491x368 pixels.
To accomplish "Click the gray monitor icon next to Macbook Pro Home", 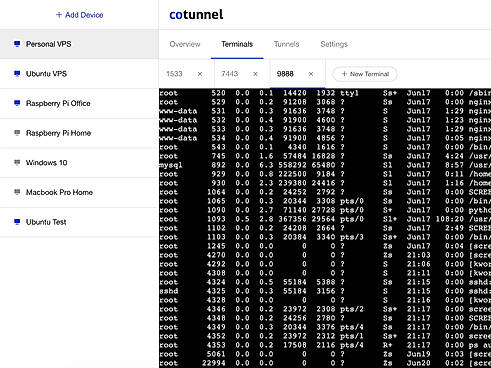I will [x=17, y=192].
